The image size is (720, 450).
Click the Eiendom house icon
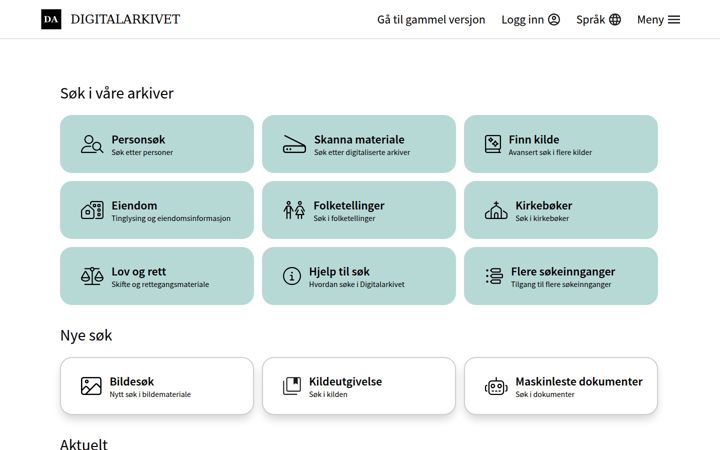coord(92,210)
